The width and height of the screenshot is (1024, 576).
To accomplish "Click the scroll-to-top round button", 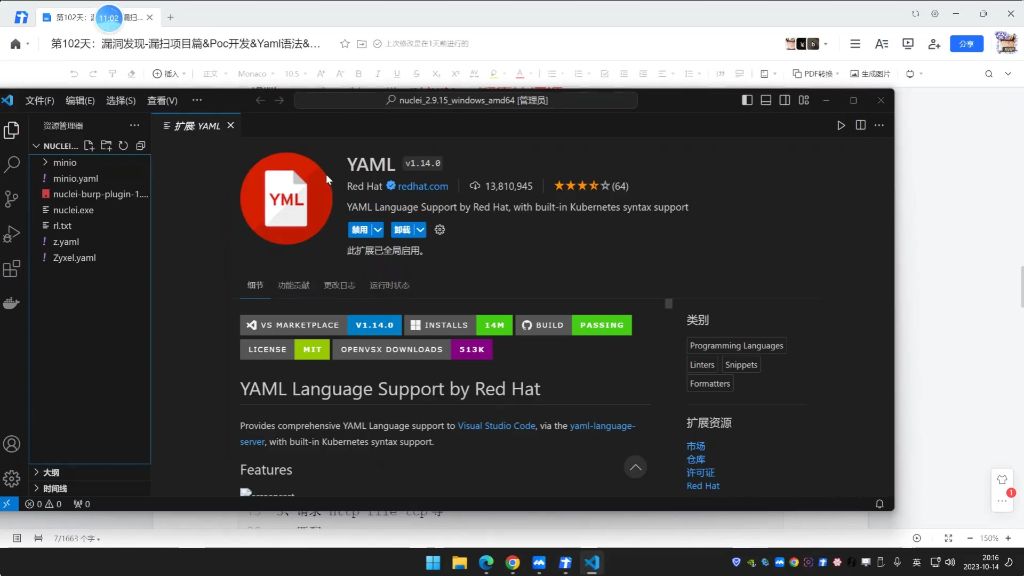I will 635,467.
